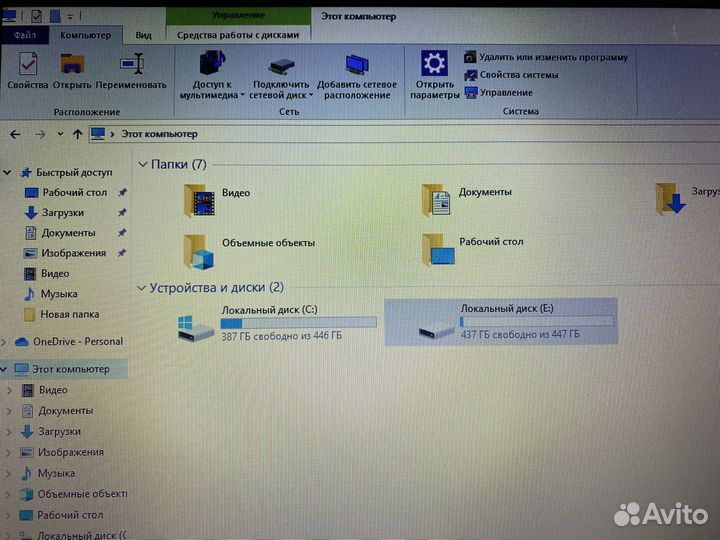The width and height of the screenshot is (720, 540).
Task: Click address bar Этот компьютер path
Action: point(159,134)
